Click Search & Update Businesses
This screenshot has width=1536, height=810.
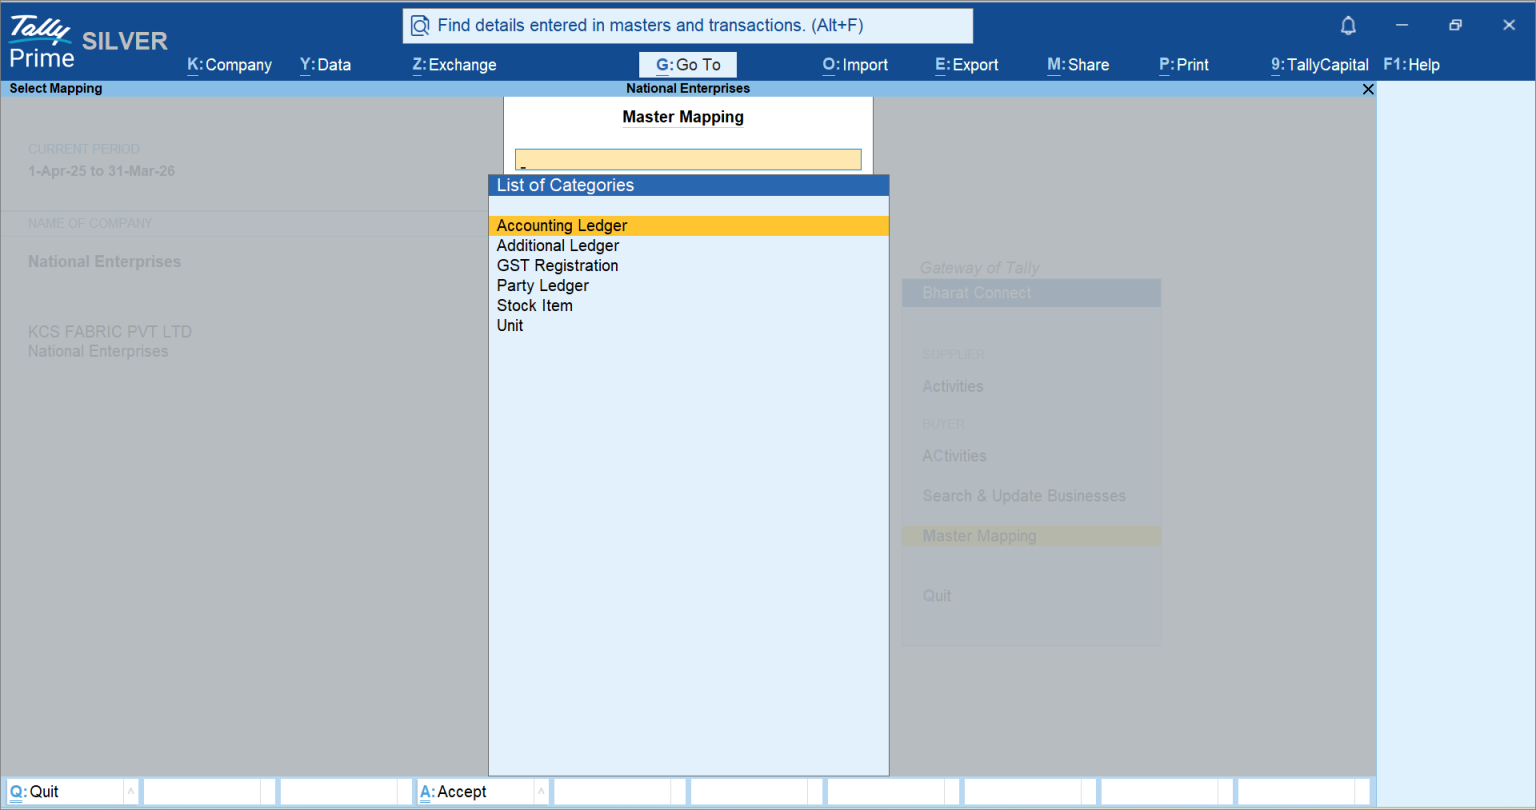coord(1024,496)
